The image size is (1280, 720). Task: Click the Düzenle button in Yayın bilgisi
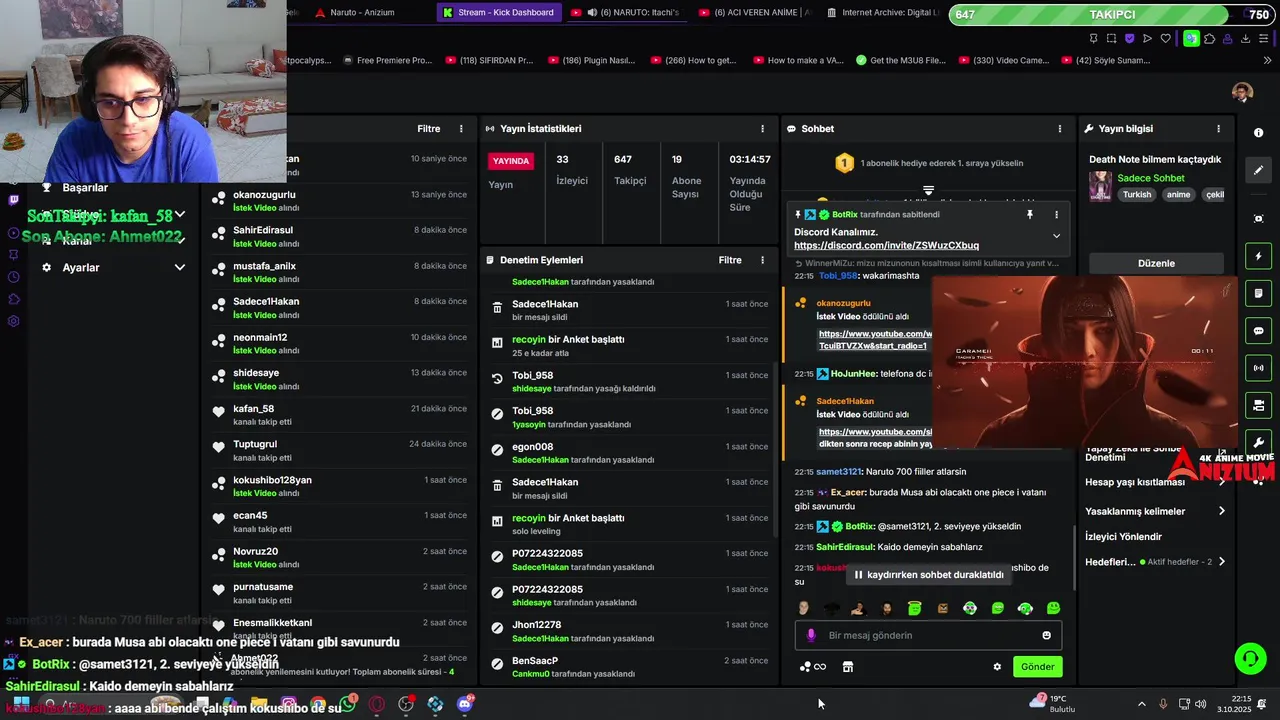tap(1156, 263)
